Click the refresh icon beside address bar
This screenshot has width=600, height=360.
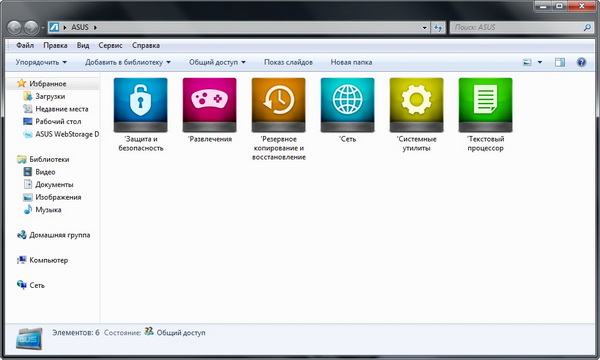pyautogui.click(x=438, y=28)
